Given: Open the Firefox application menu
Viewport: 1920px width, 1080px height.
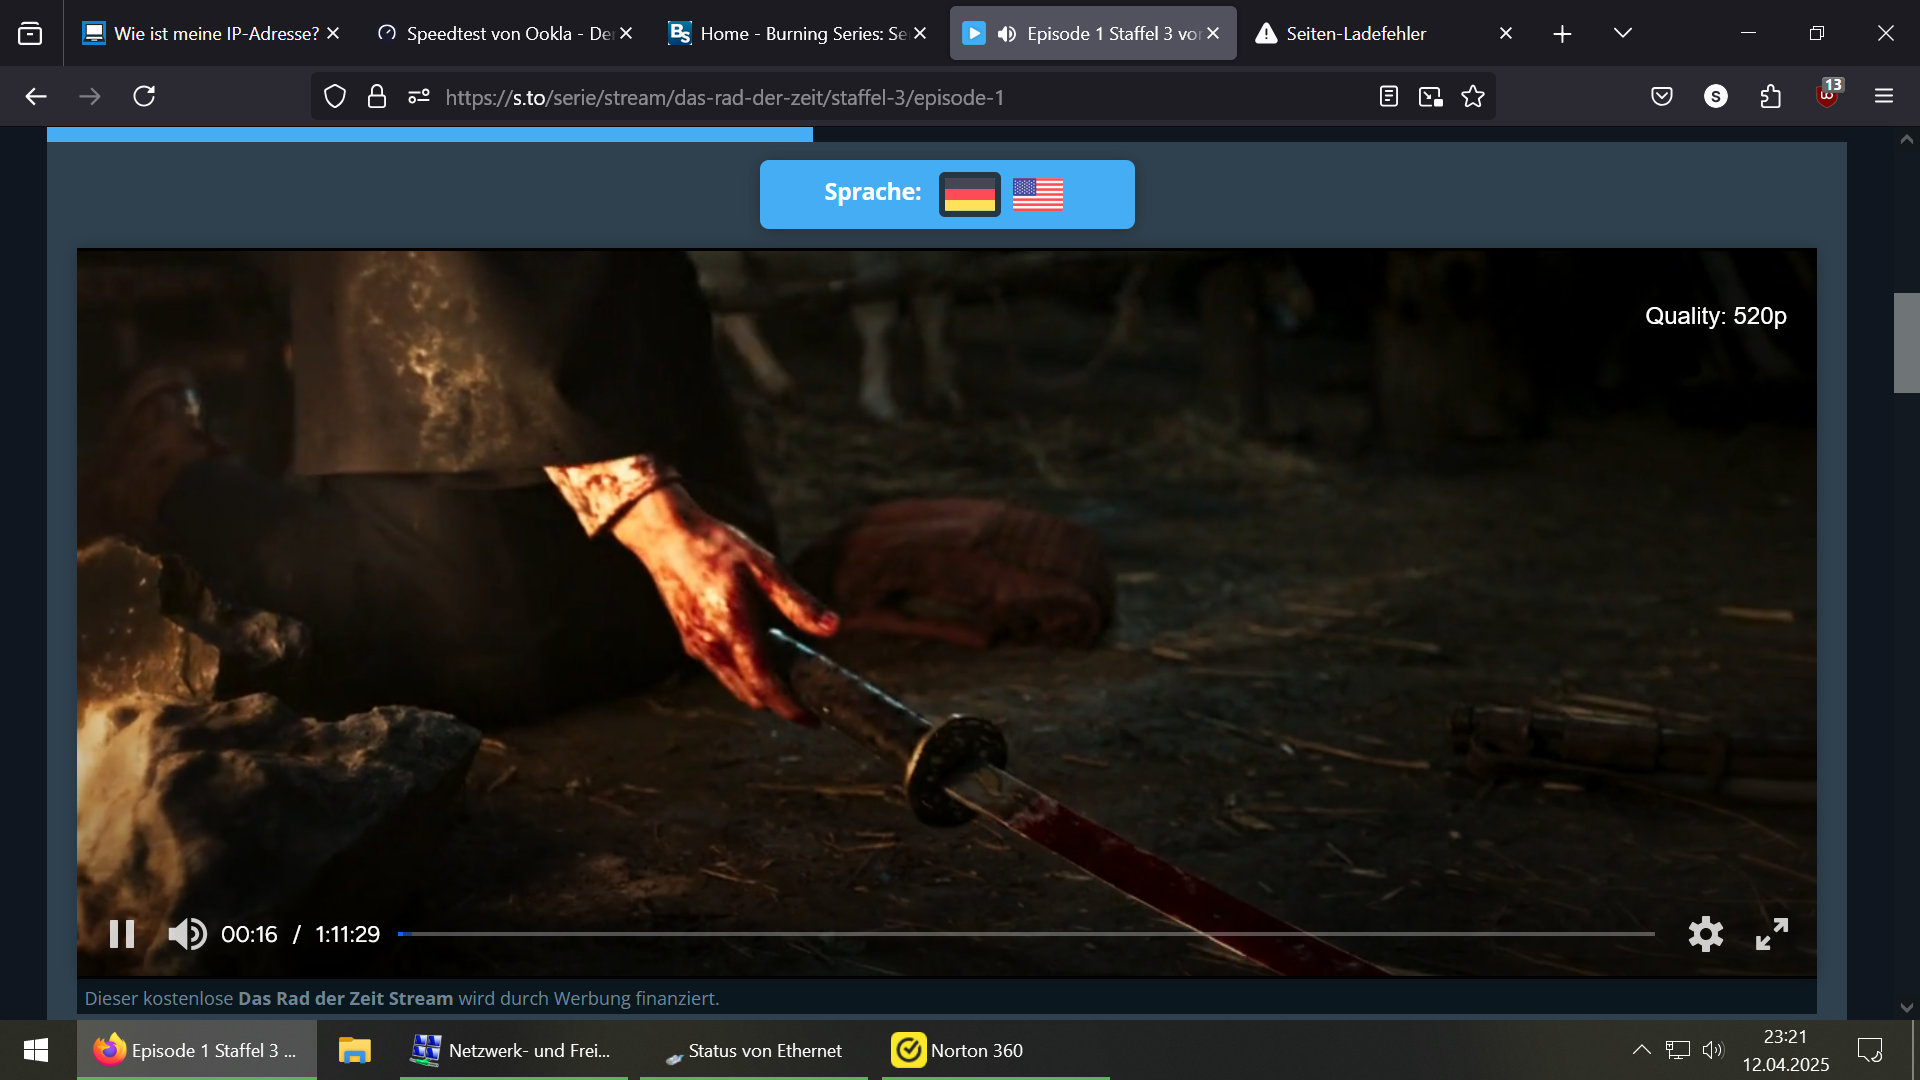Looking at the screenshot, I should point(1884,96).
